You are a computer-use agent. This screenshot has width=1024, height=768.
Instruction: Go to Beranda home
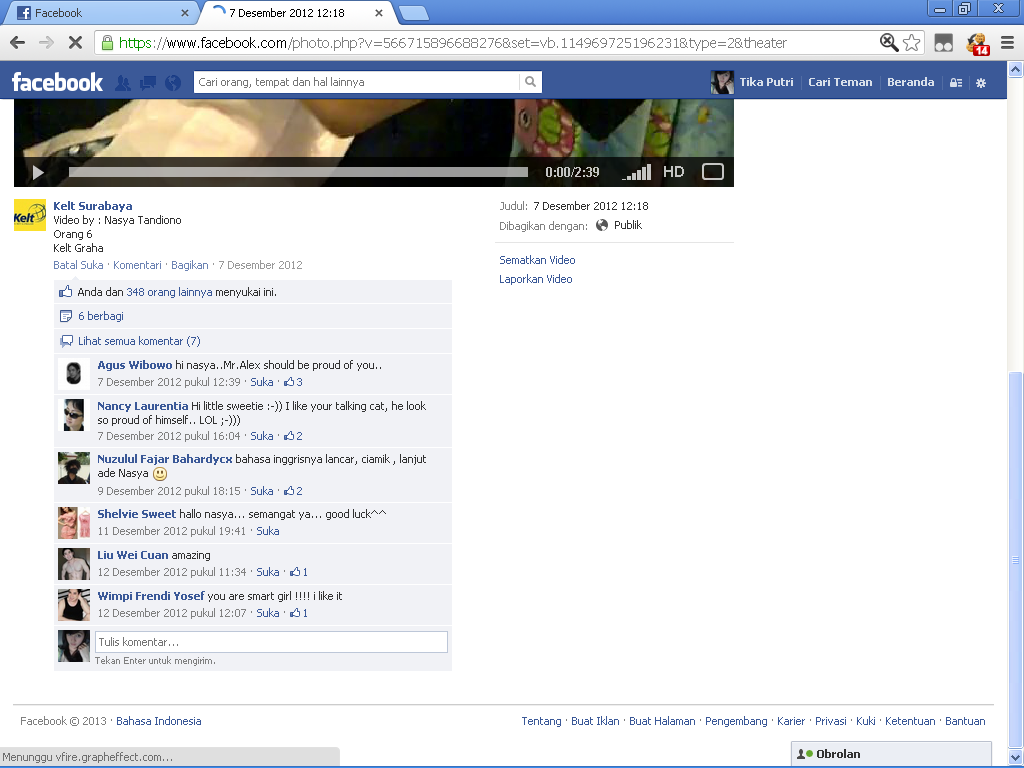(x=910, y=82)
